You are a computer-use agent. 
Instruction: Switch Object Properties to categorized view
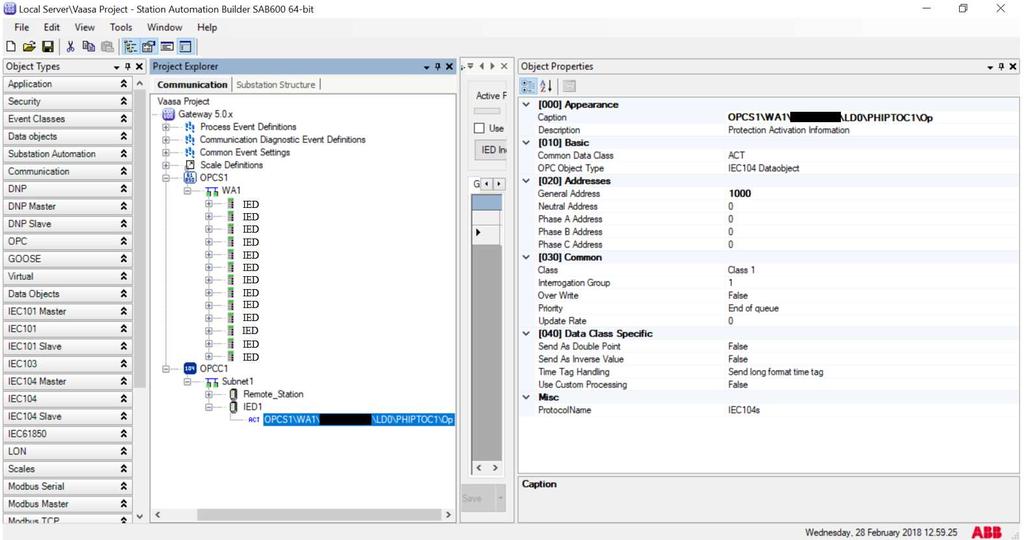click(528, 86)
